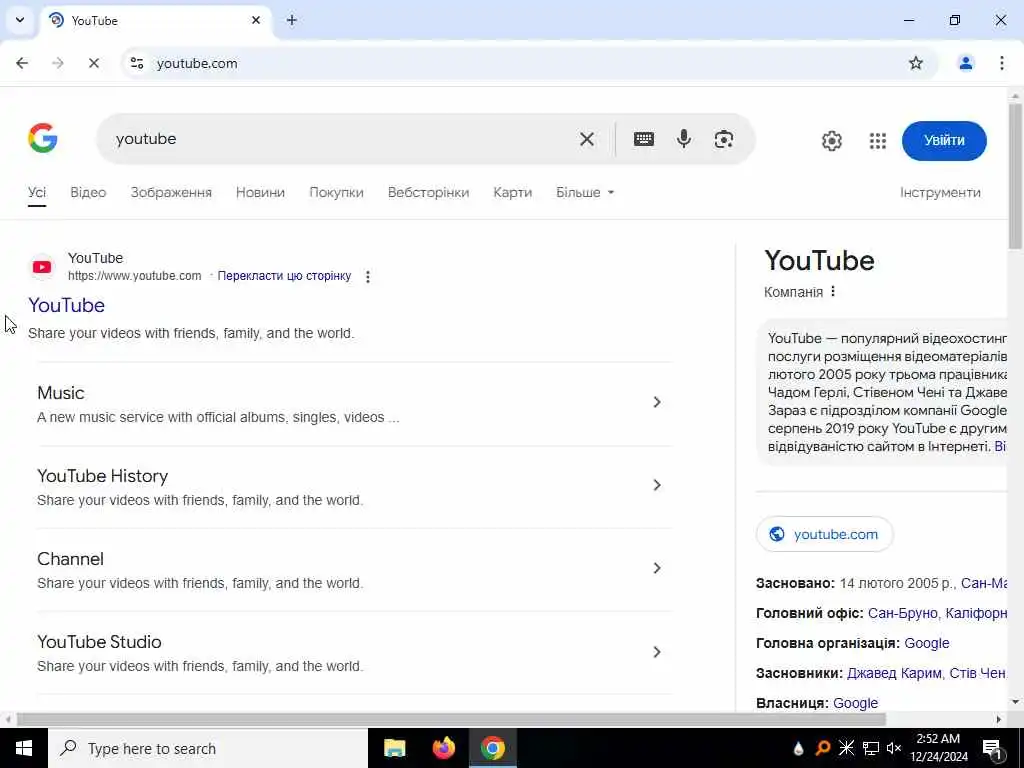Start voice search with microphone icon
This screenshot has width=1024, height=768.
coord(684,139)
